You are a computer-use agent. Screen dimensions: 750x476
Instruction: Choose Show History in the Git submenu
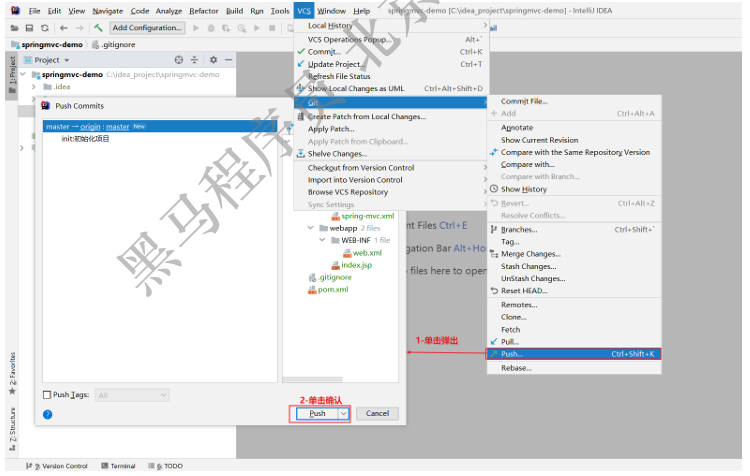point(574,189)
